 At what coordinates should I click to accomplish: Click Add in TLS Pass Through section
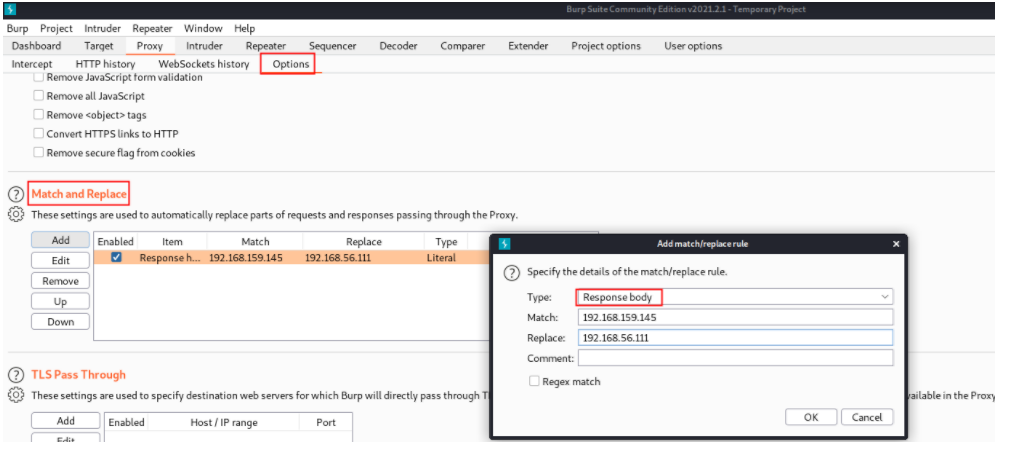pyautogui.click(x=66, y=421)
